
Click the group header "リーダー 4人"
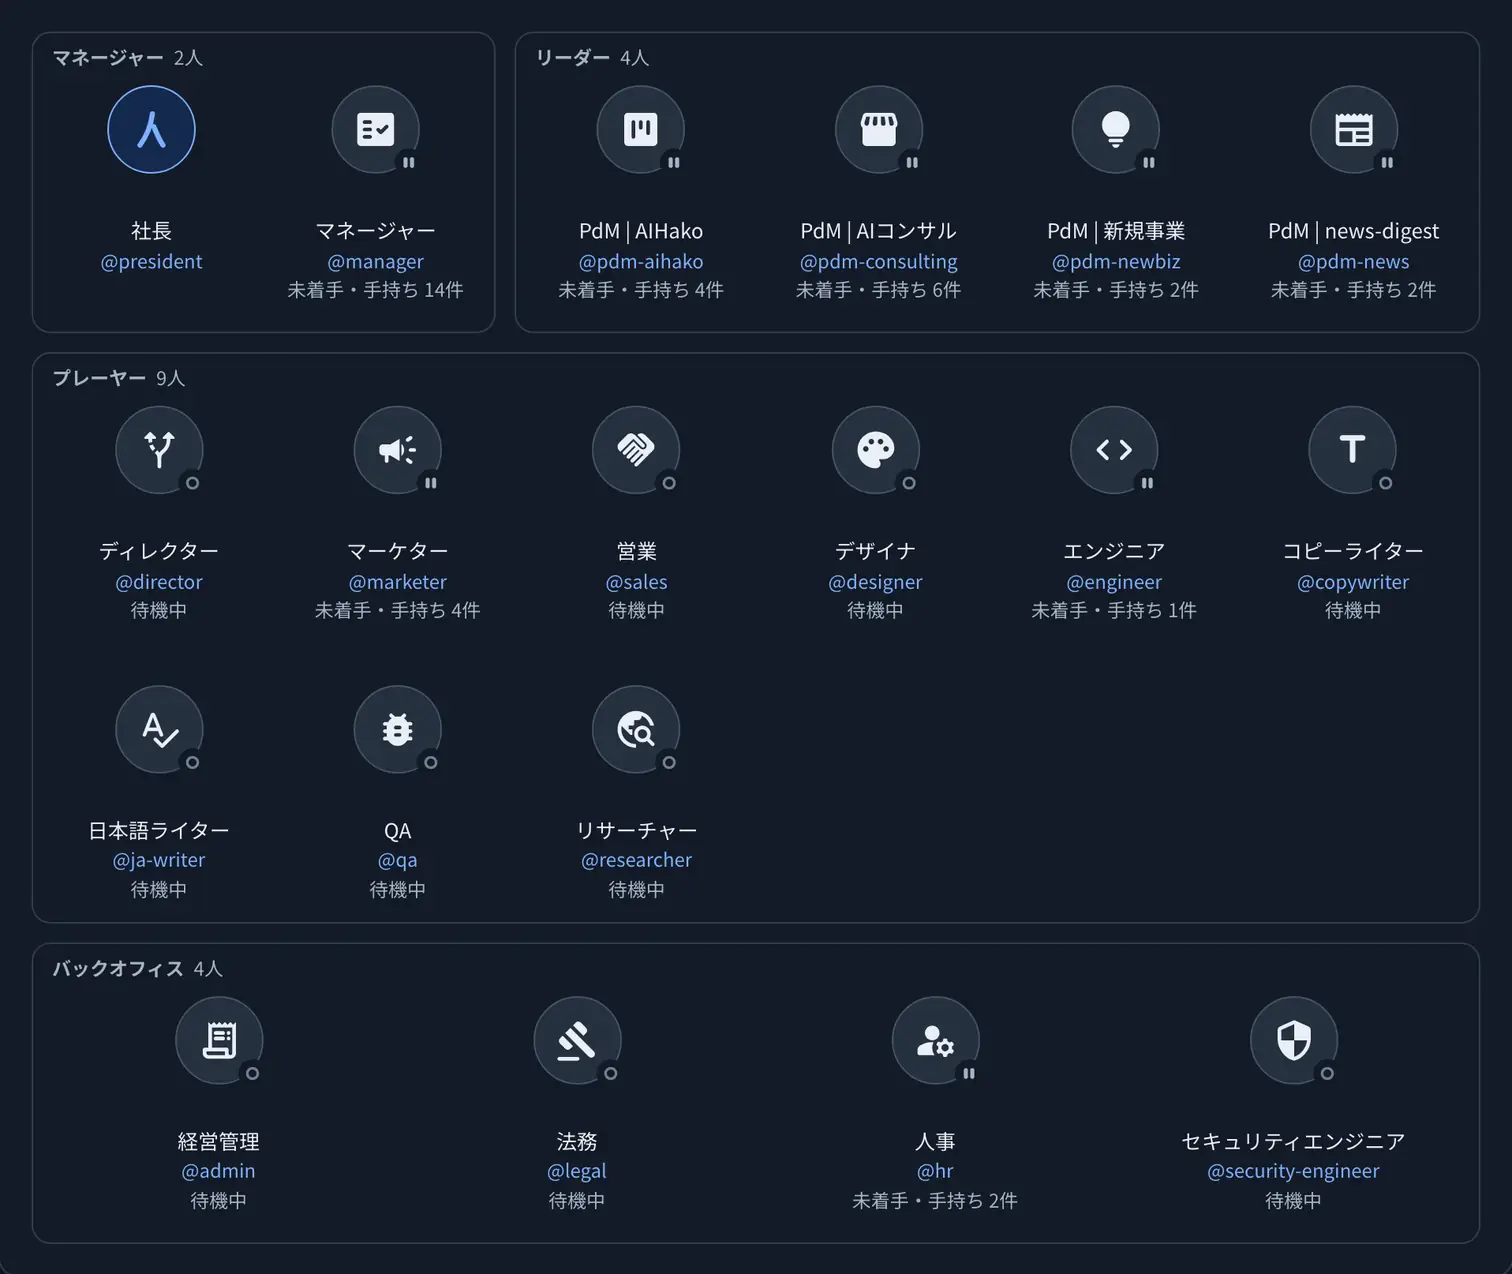coord(592,58)
